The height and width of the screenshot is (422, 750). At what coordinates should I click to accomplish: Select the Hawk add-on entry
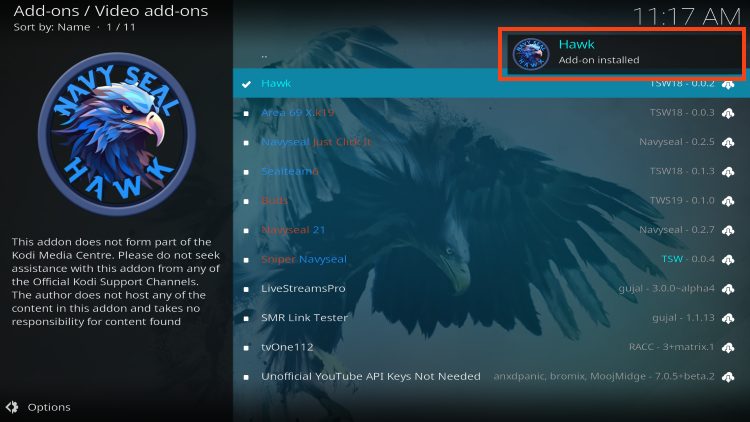pyautogui.click(x=491, y=83)
